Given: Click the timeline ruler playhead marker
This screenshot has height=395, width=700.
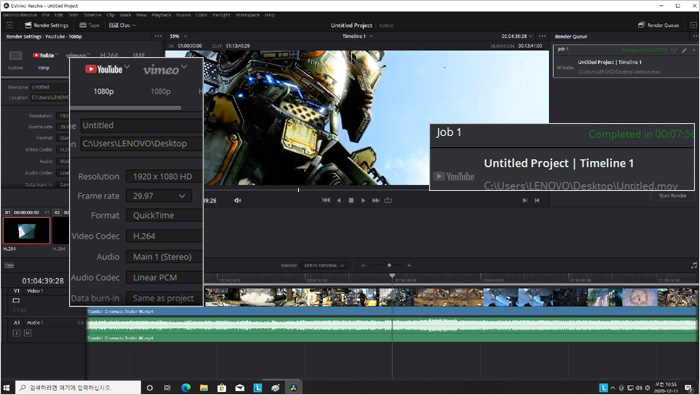Looking at the screenshot, I should [392, 276].
